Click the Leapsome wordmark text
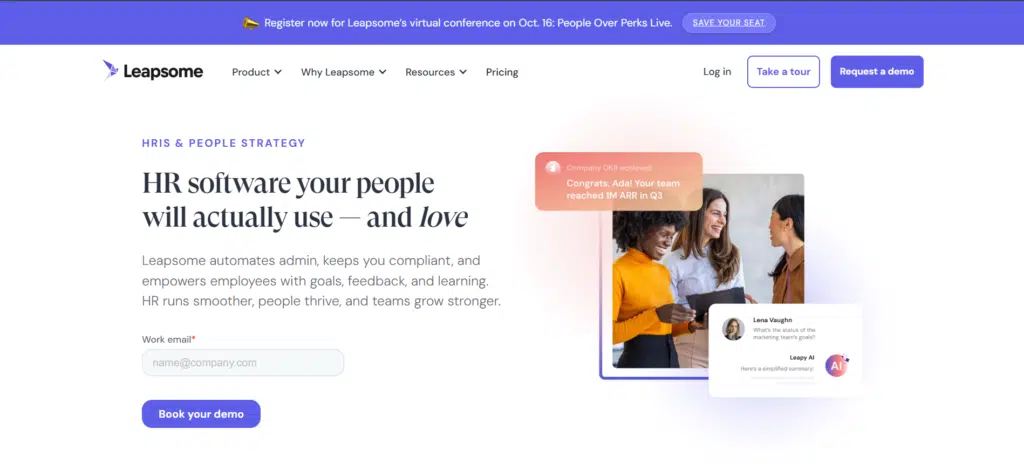 pos(163,72)
